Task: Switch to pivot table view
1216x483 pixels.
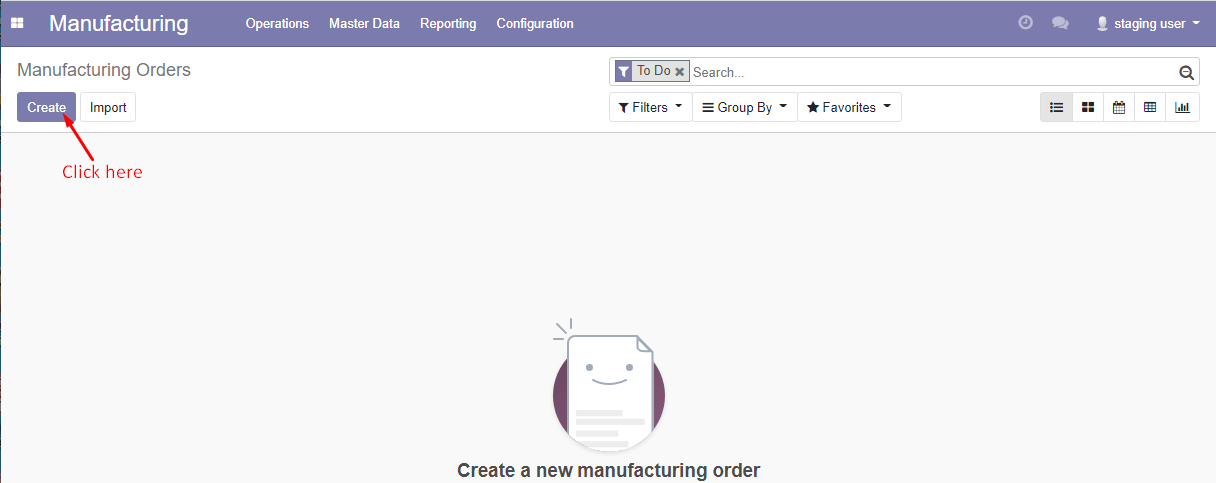Action: [x=1150, y=107]
